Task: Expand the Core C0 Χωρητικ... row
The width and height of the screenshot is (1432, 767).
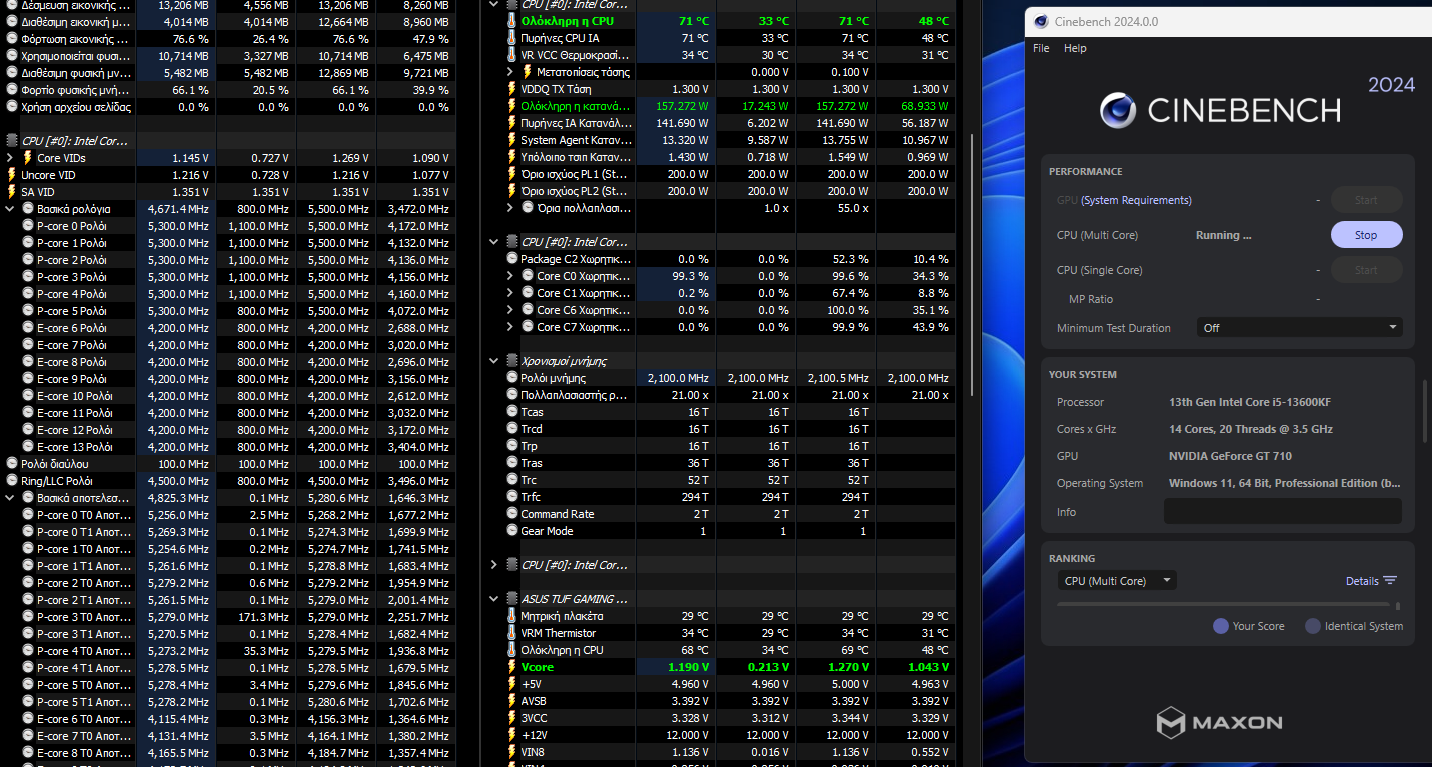Action: [x=511, y=276]
